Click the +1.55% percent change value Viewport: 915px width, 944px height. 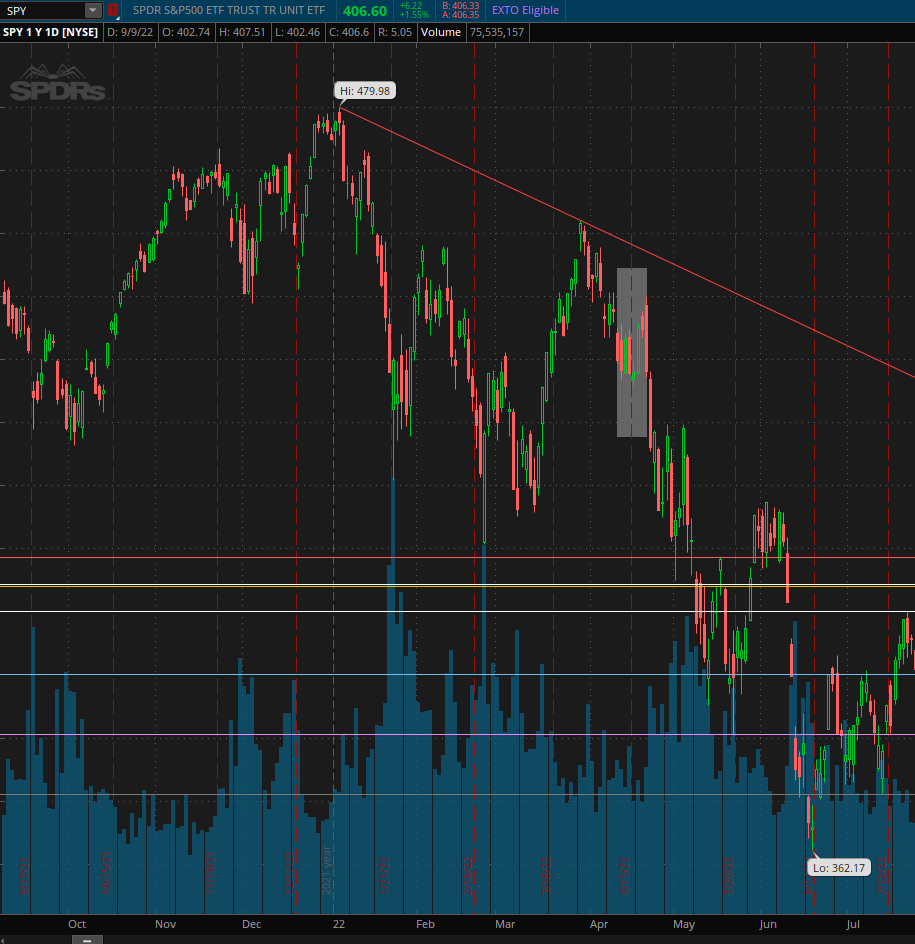pyautogui.click(x=414, y=14)
